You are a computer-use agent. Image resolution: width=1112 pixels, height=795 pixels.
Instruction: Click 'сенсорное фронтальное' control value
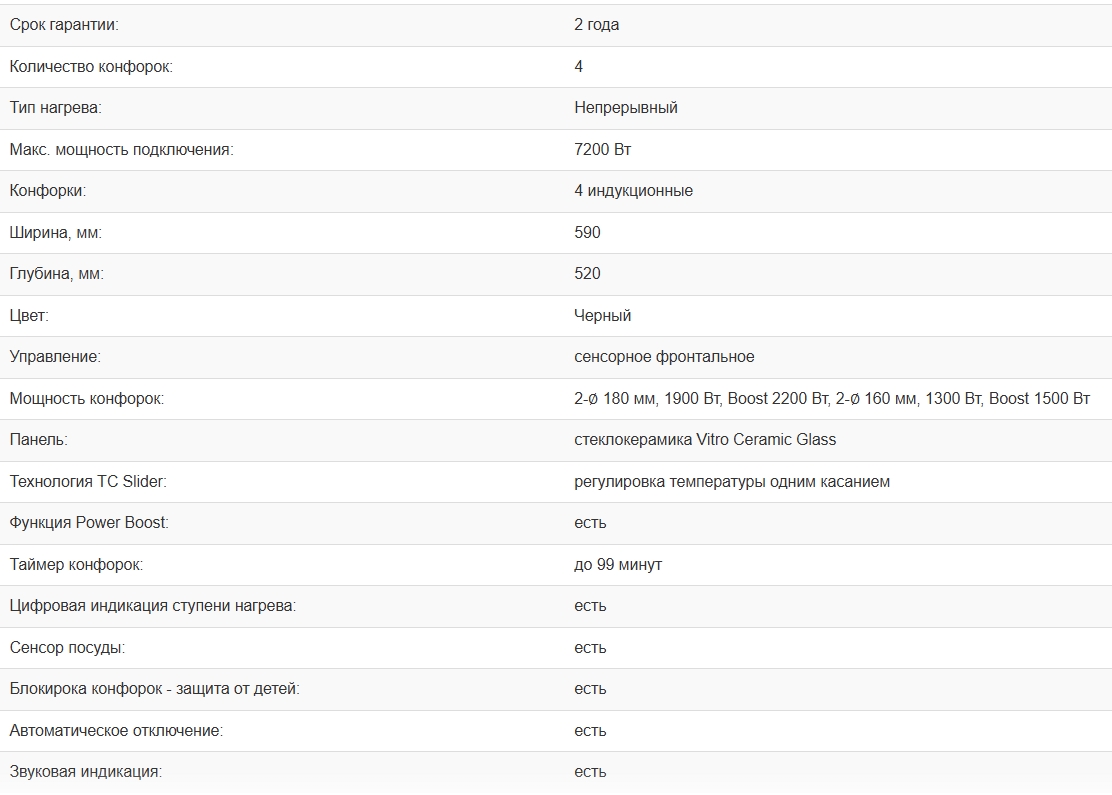point(664,357)
